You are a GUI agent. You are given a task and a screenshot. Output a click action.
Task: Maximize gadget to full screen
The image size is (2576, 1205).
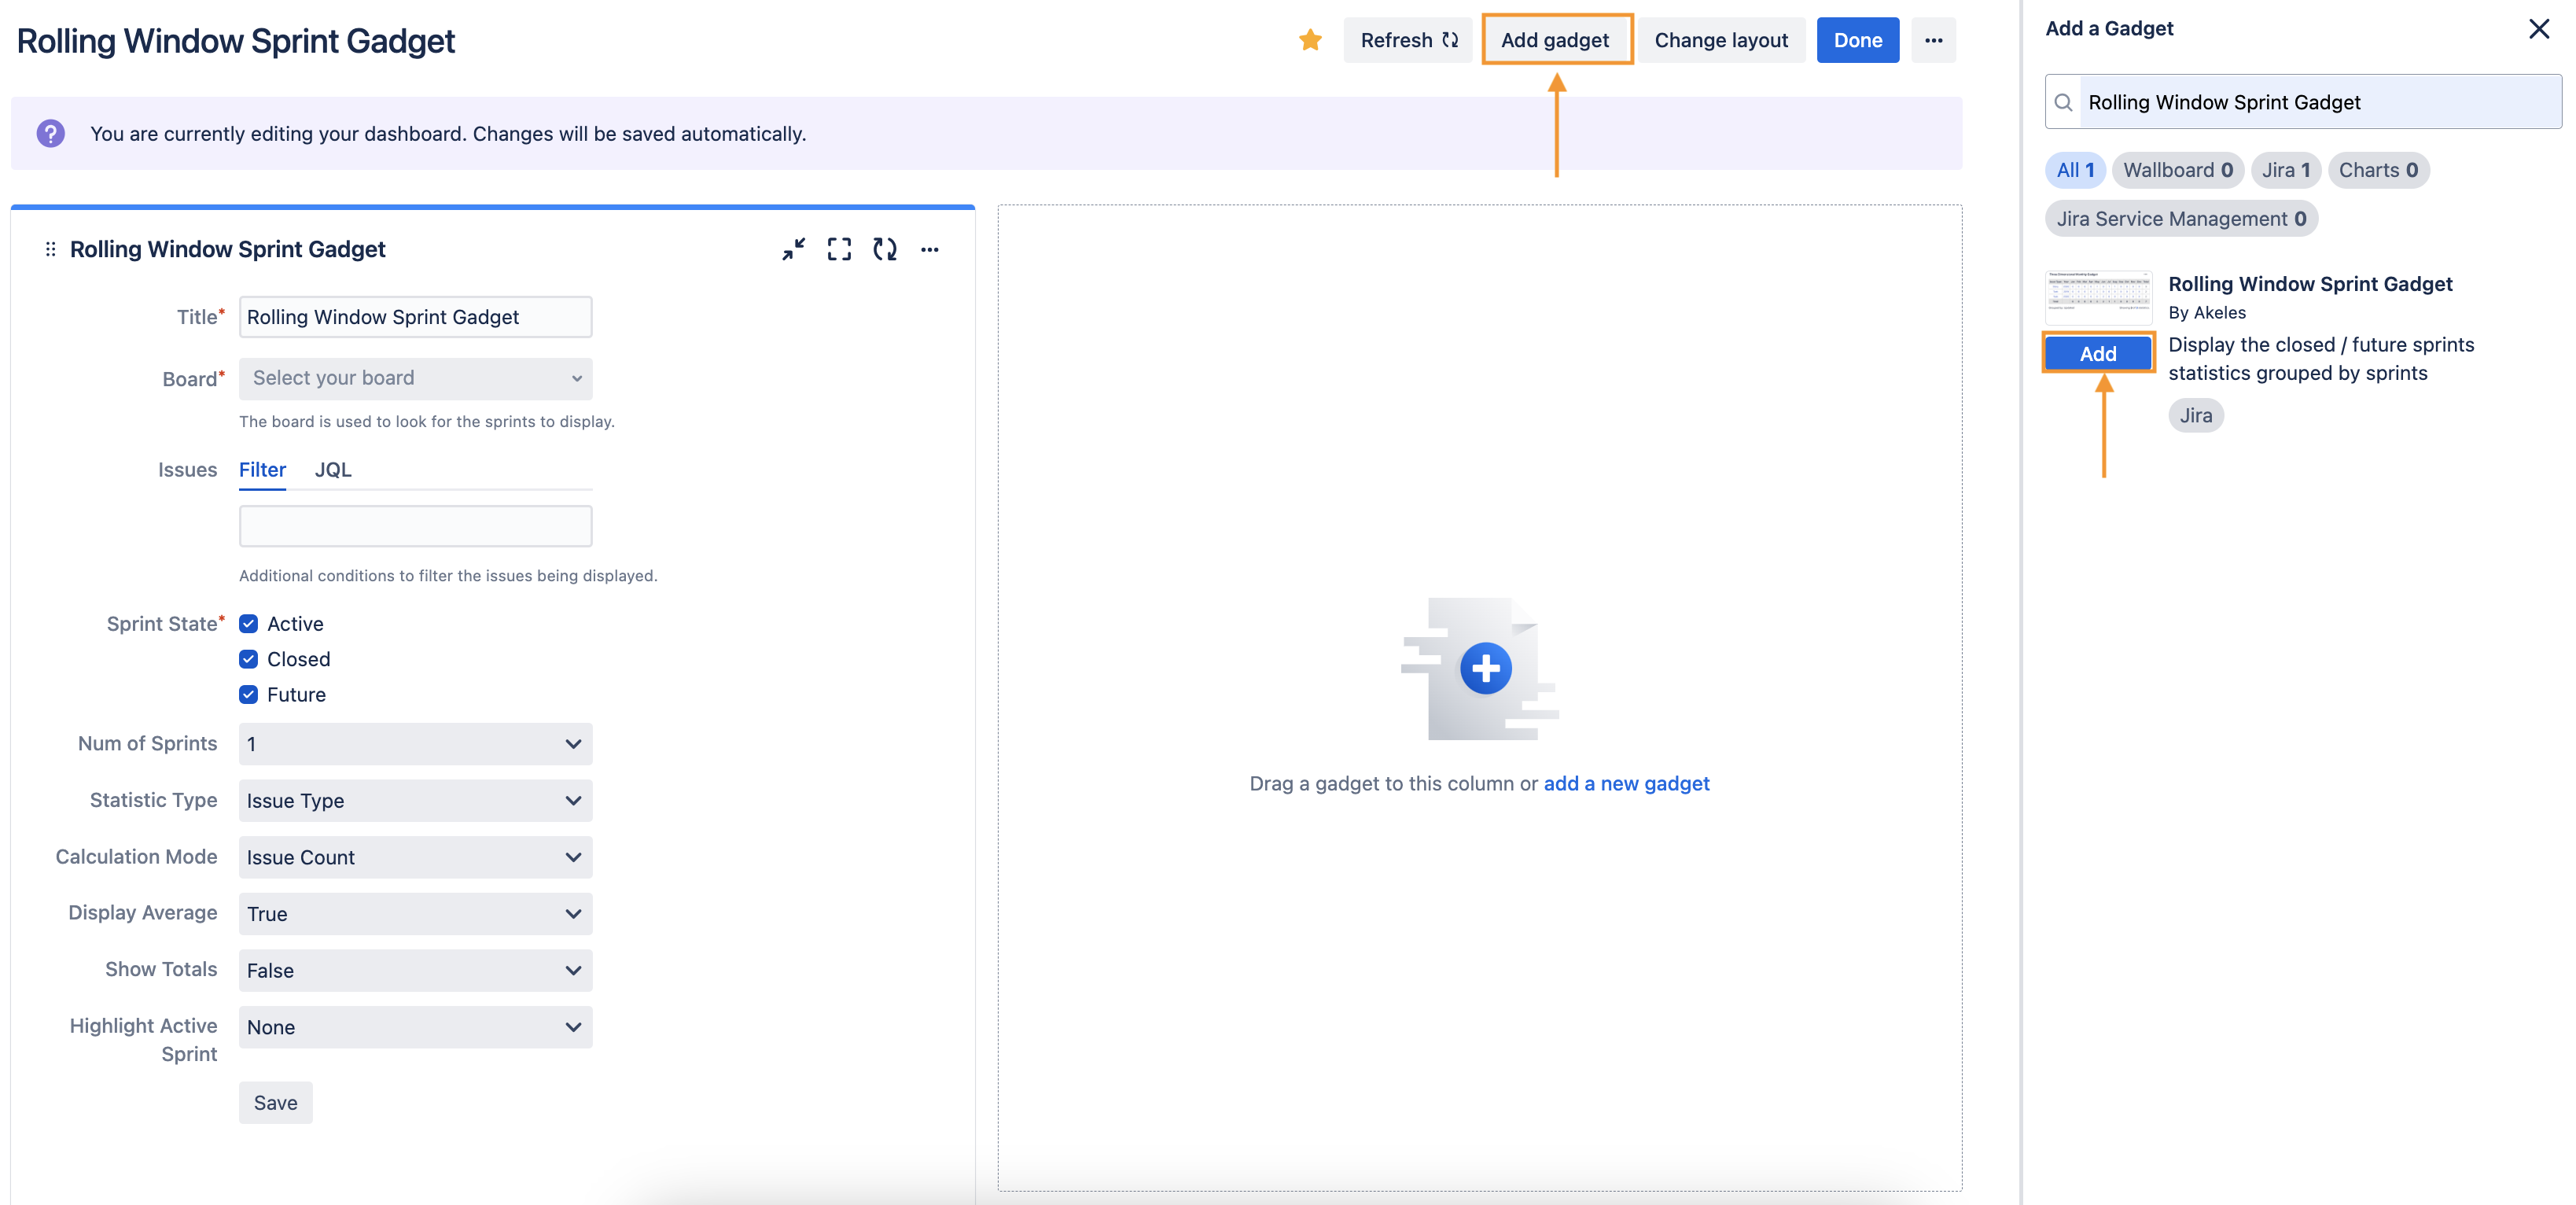[839, 249]
